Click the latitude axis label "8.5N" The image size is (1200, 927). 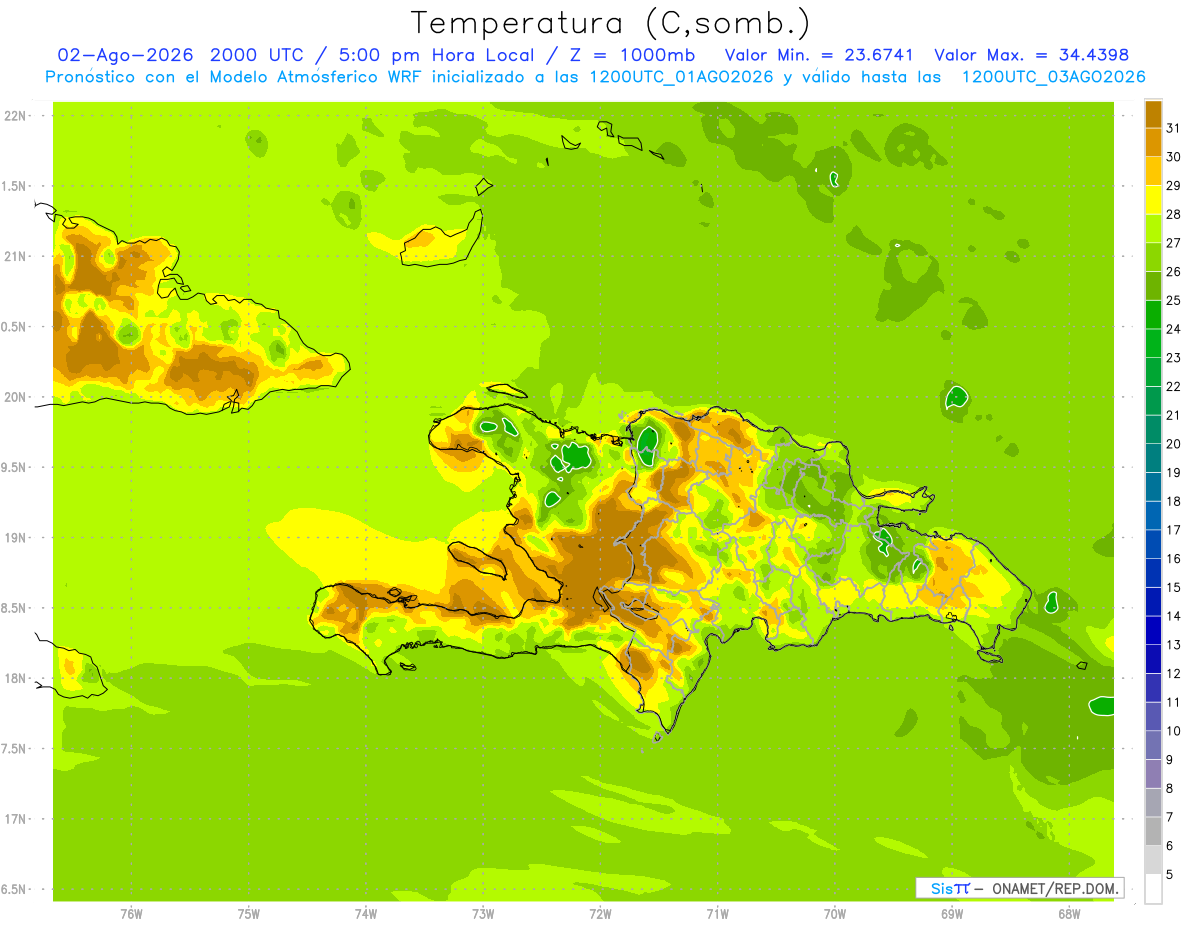tap(14, 608)
